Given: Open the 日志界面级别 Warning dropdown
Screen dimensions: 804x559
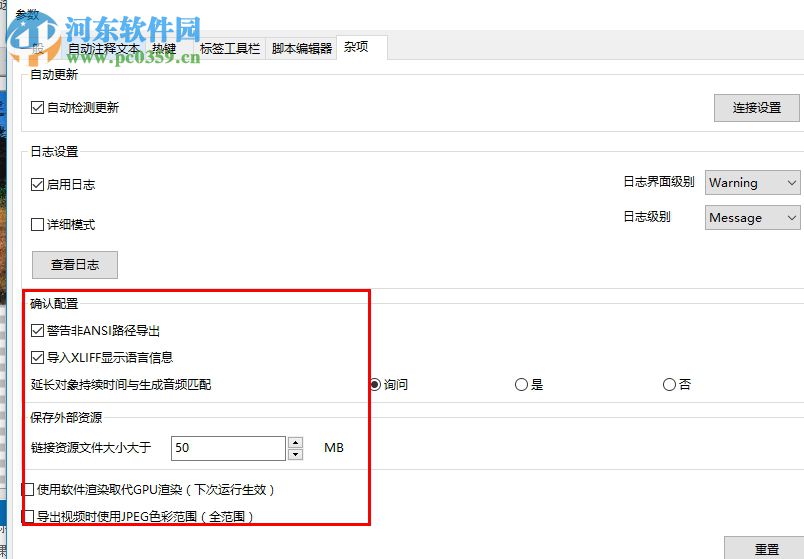Looking at the screenshot, I should pos(752,183).
